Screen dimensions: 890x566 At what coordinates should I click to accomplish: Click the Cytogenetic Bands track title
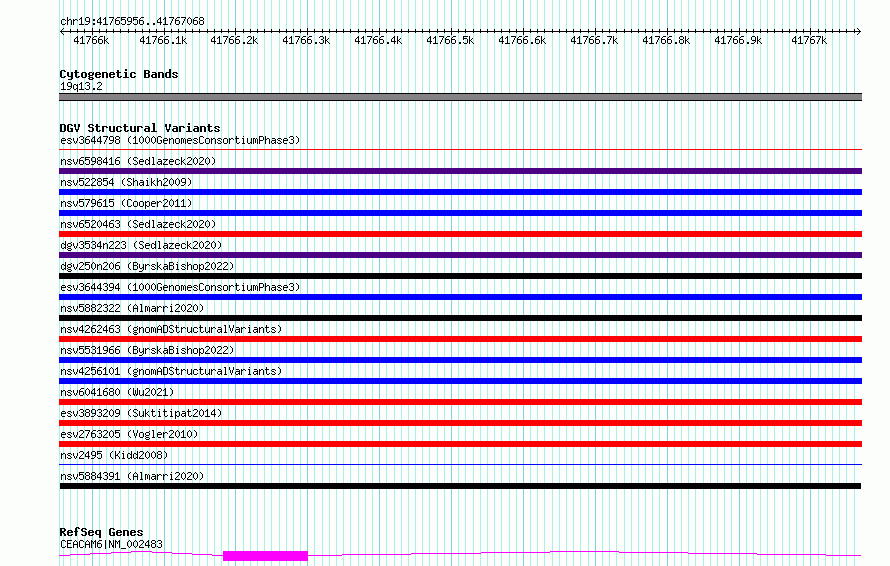click(x=119, y=74)
